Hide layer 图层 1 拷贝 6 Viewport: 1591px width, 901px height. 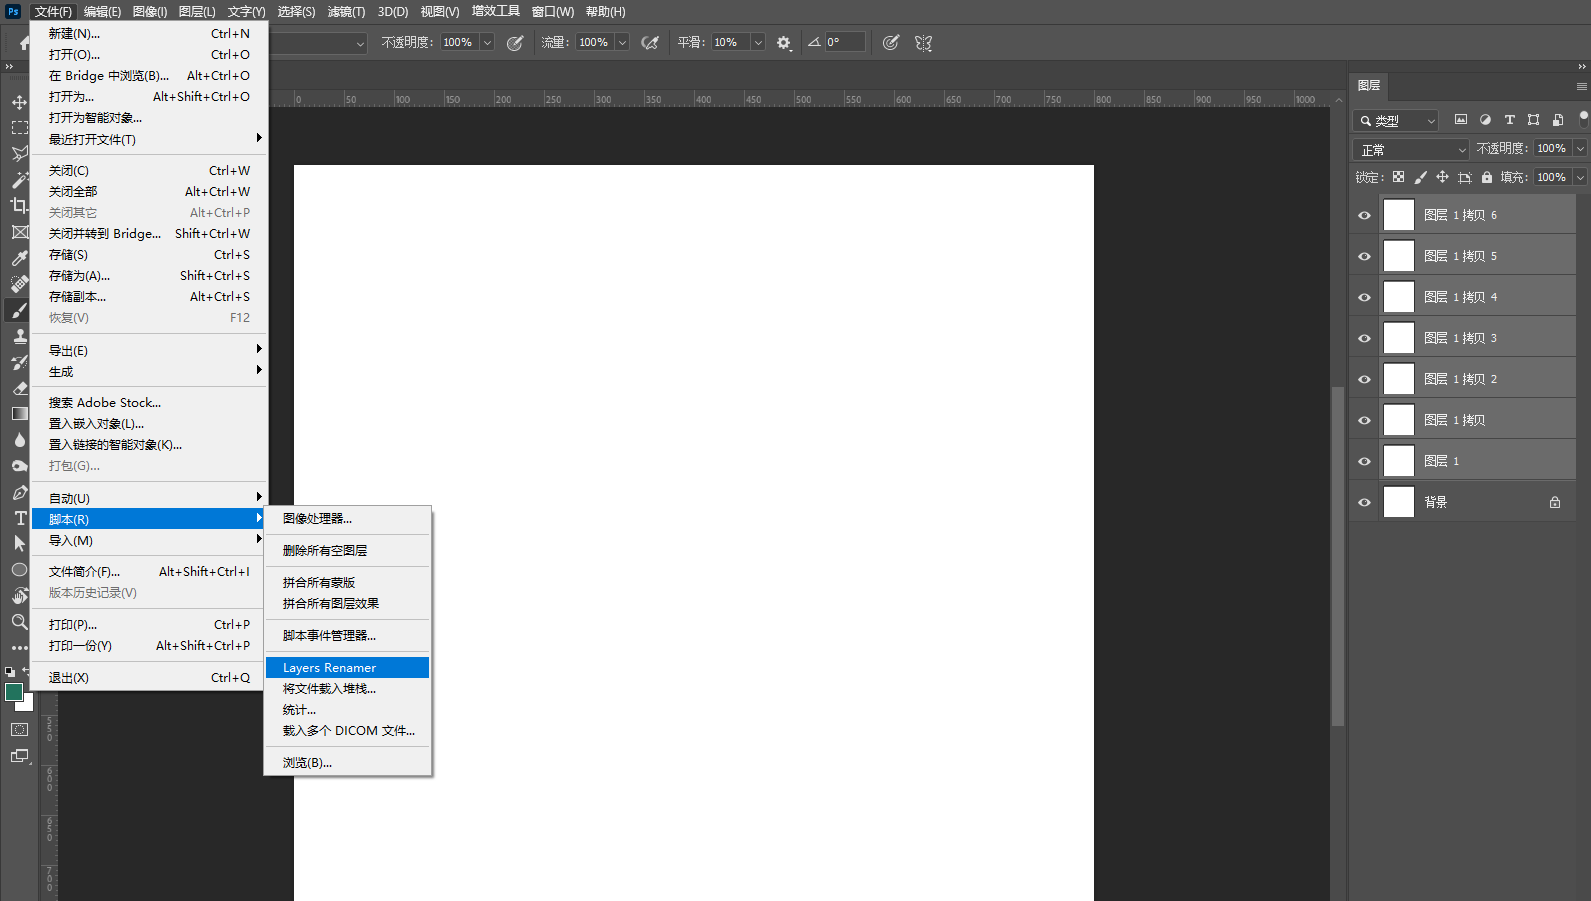pyautogui.click(x=1364, y=215)
